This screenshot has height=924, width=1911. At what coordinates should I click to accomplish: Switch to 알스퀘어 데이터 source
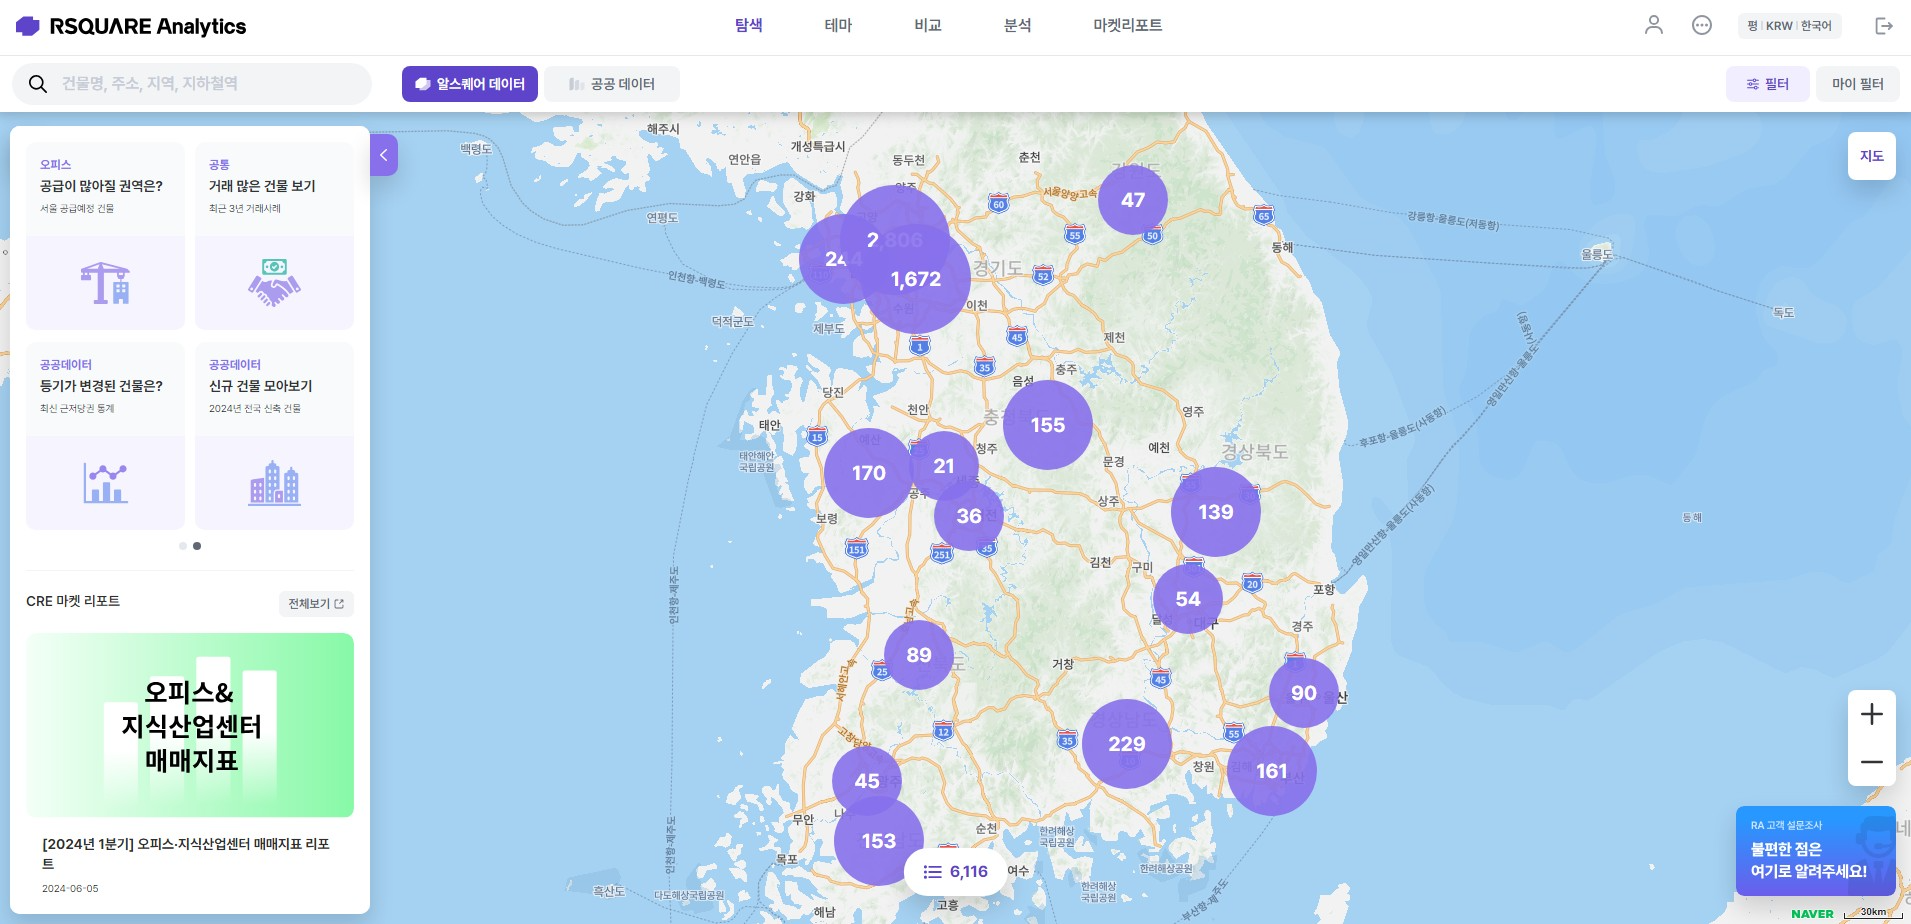tap(470, 84)
